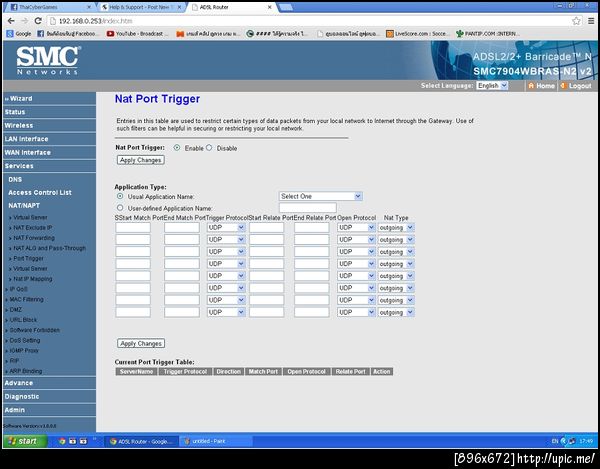
Task: Enable Nat Port Trigger radio
Action: [x=177, y=148]
